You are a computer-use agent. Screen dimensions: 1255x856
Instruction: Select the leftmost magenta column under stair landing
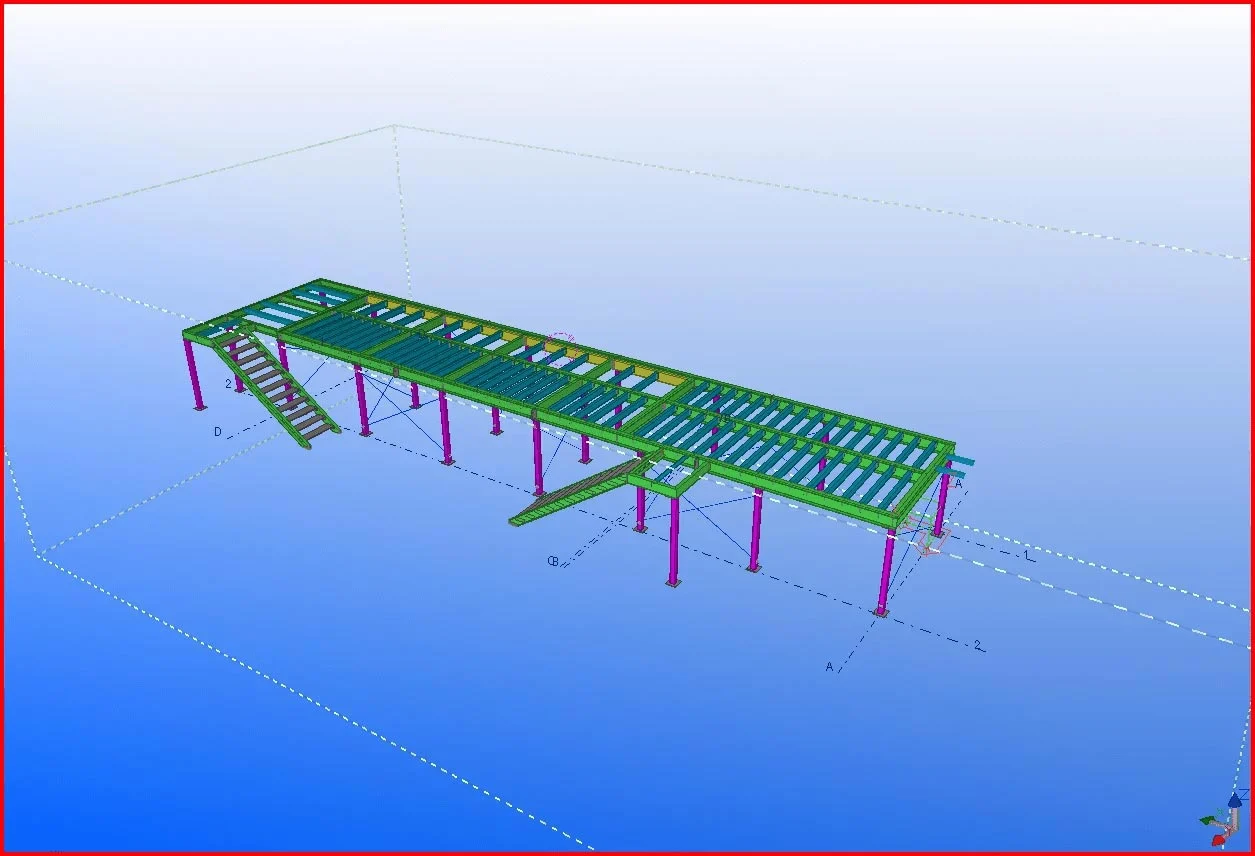tap(193, 373)
